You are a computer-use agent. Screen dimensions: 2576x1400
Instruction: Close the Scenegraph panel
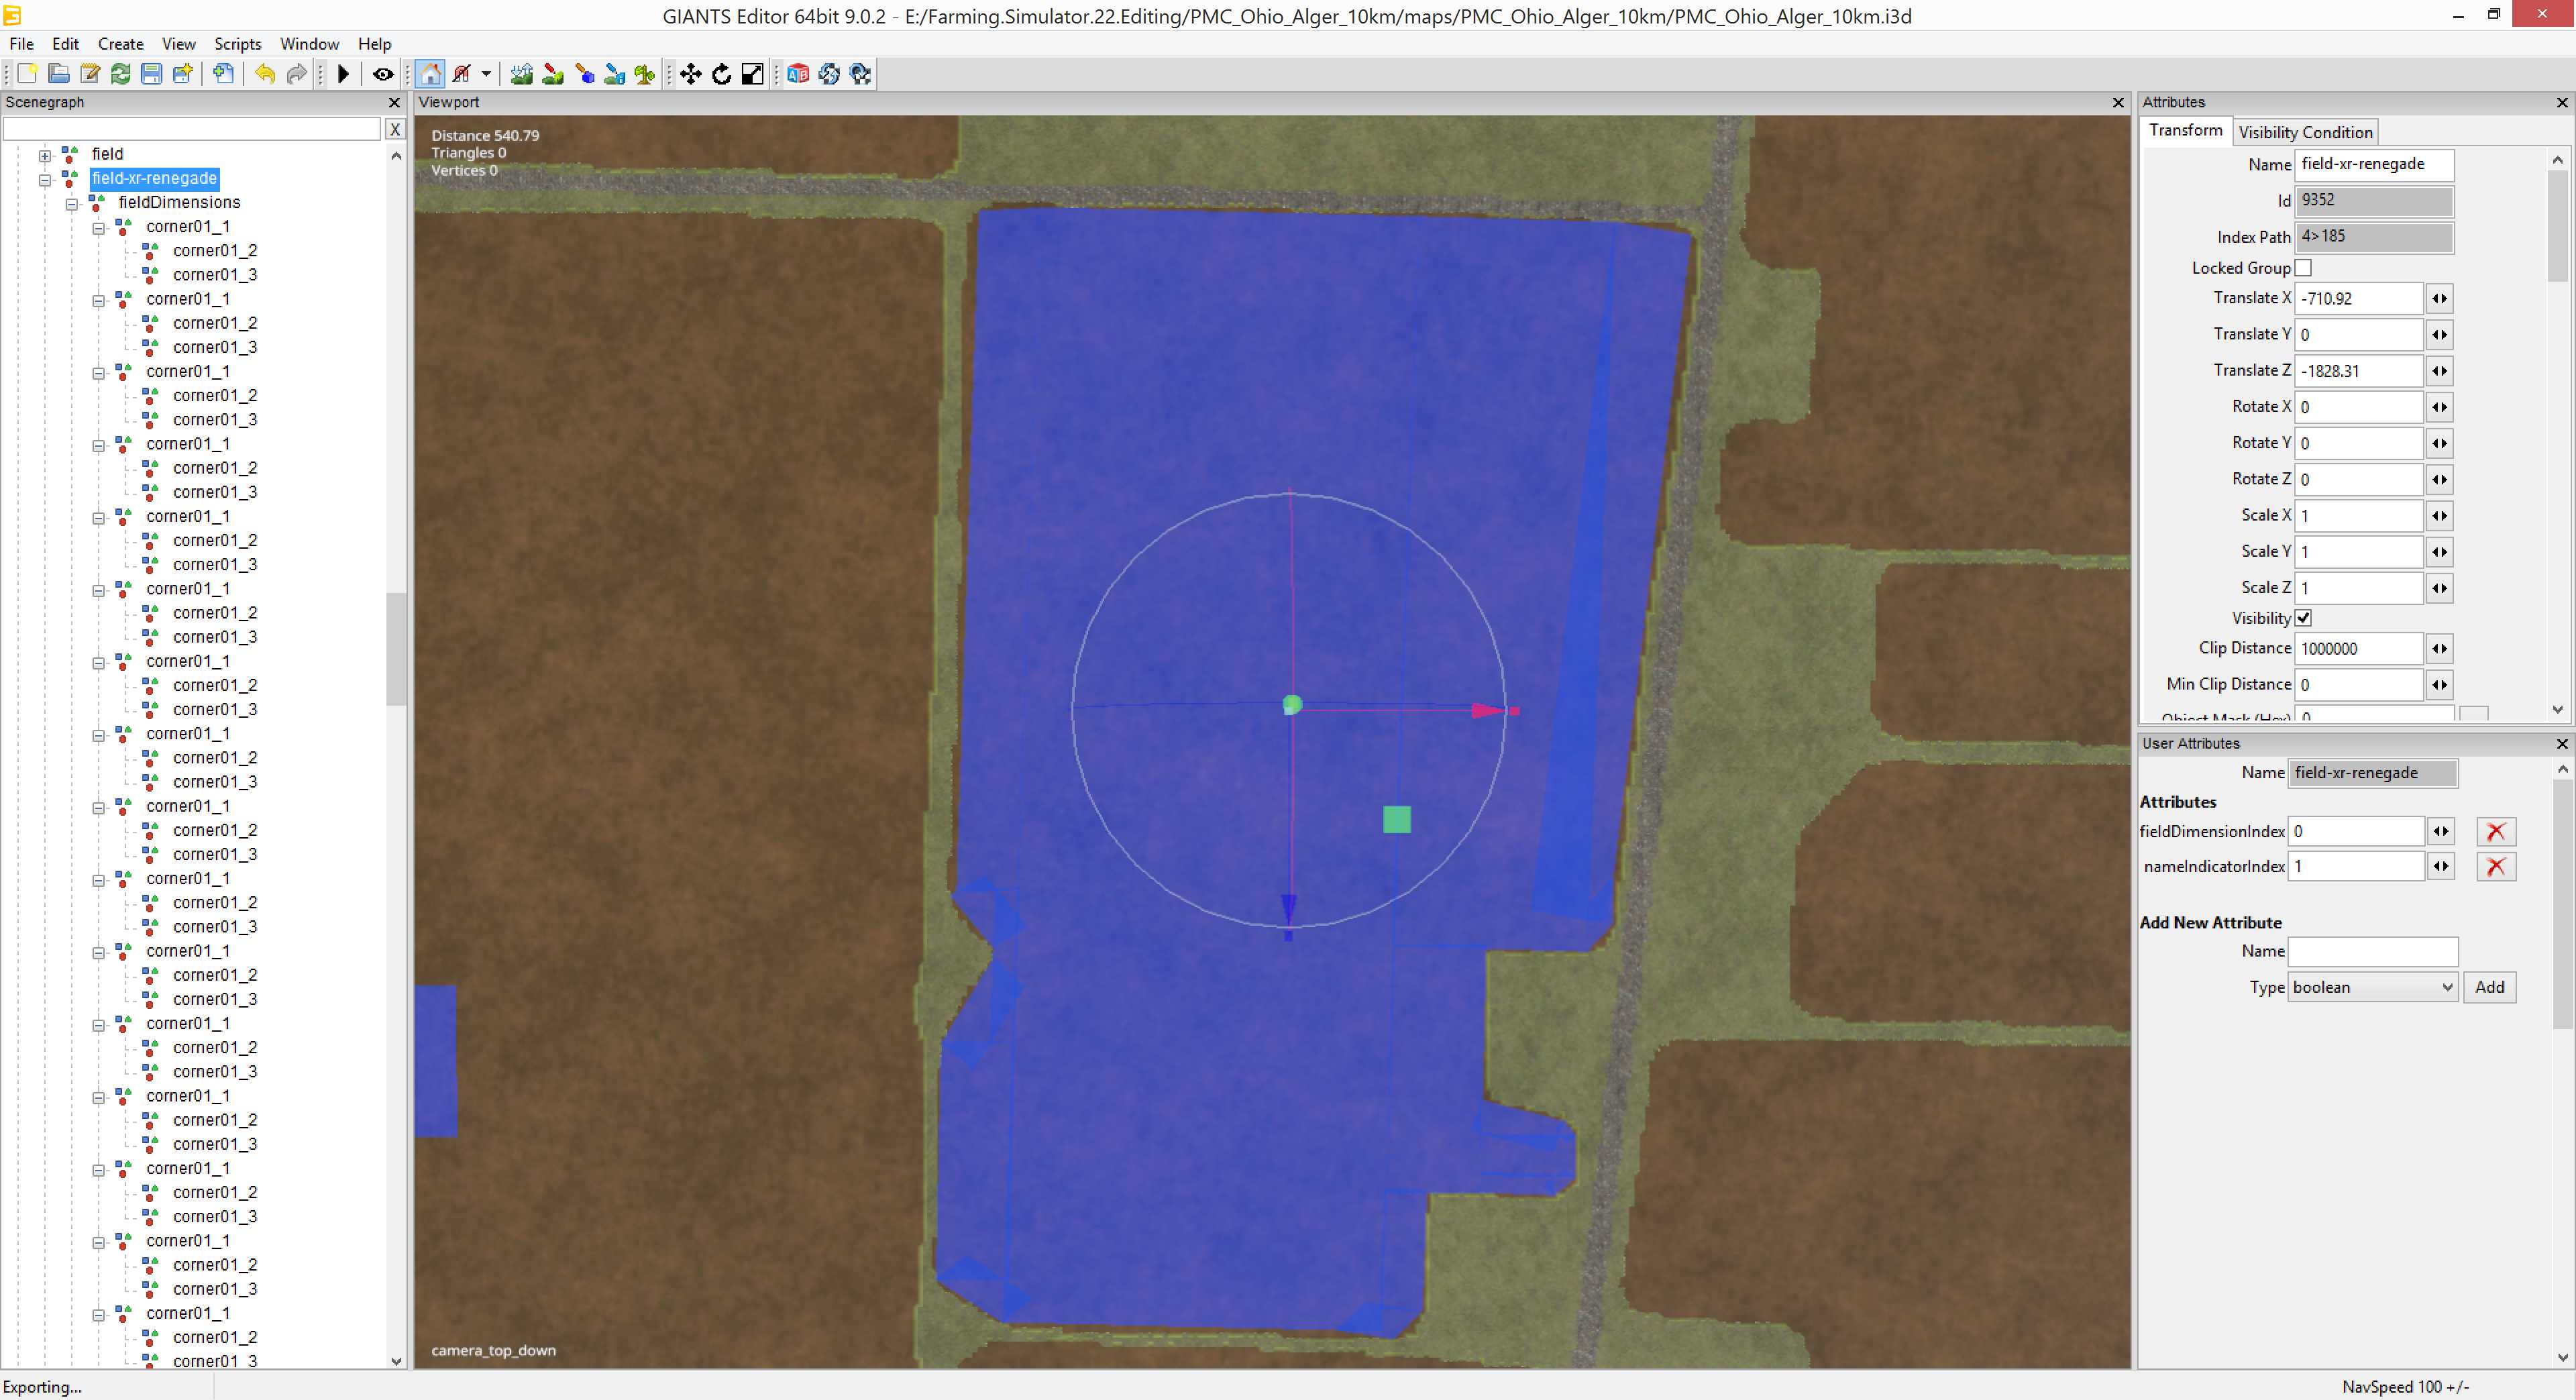[x=394, y=103]
